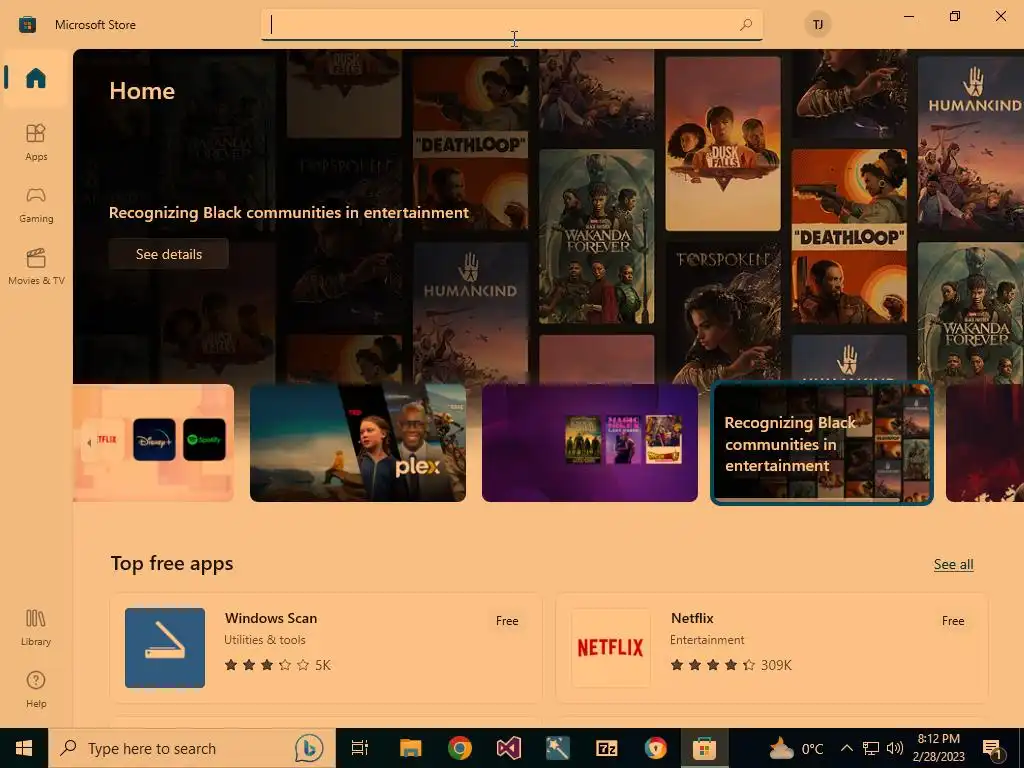This screenshot has height=768, width=1024.
Task: Open See all top free apps
Action: click(x=953, y=564)
